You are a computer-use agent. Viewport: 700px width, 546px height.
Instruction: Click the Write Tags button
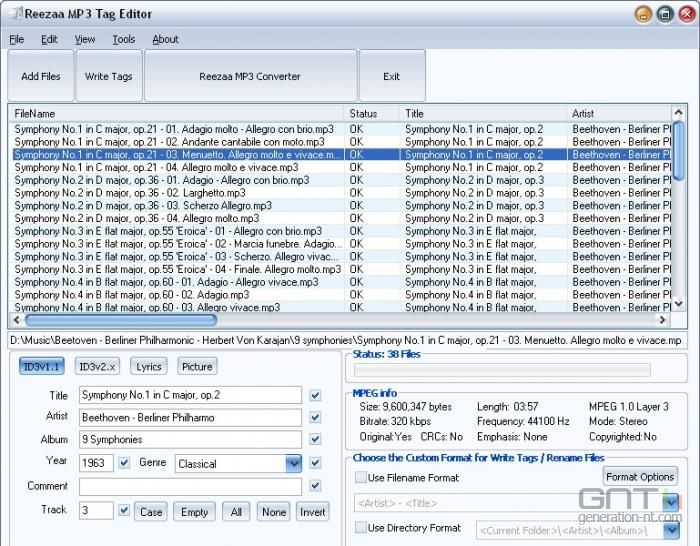(x=109, y=76)
